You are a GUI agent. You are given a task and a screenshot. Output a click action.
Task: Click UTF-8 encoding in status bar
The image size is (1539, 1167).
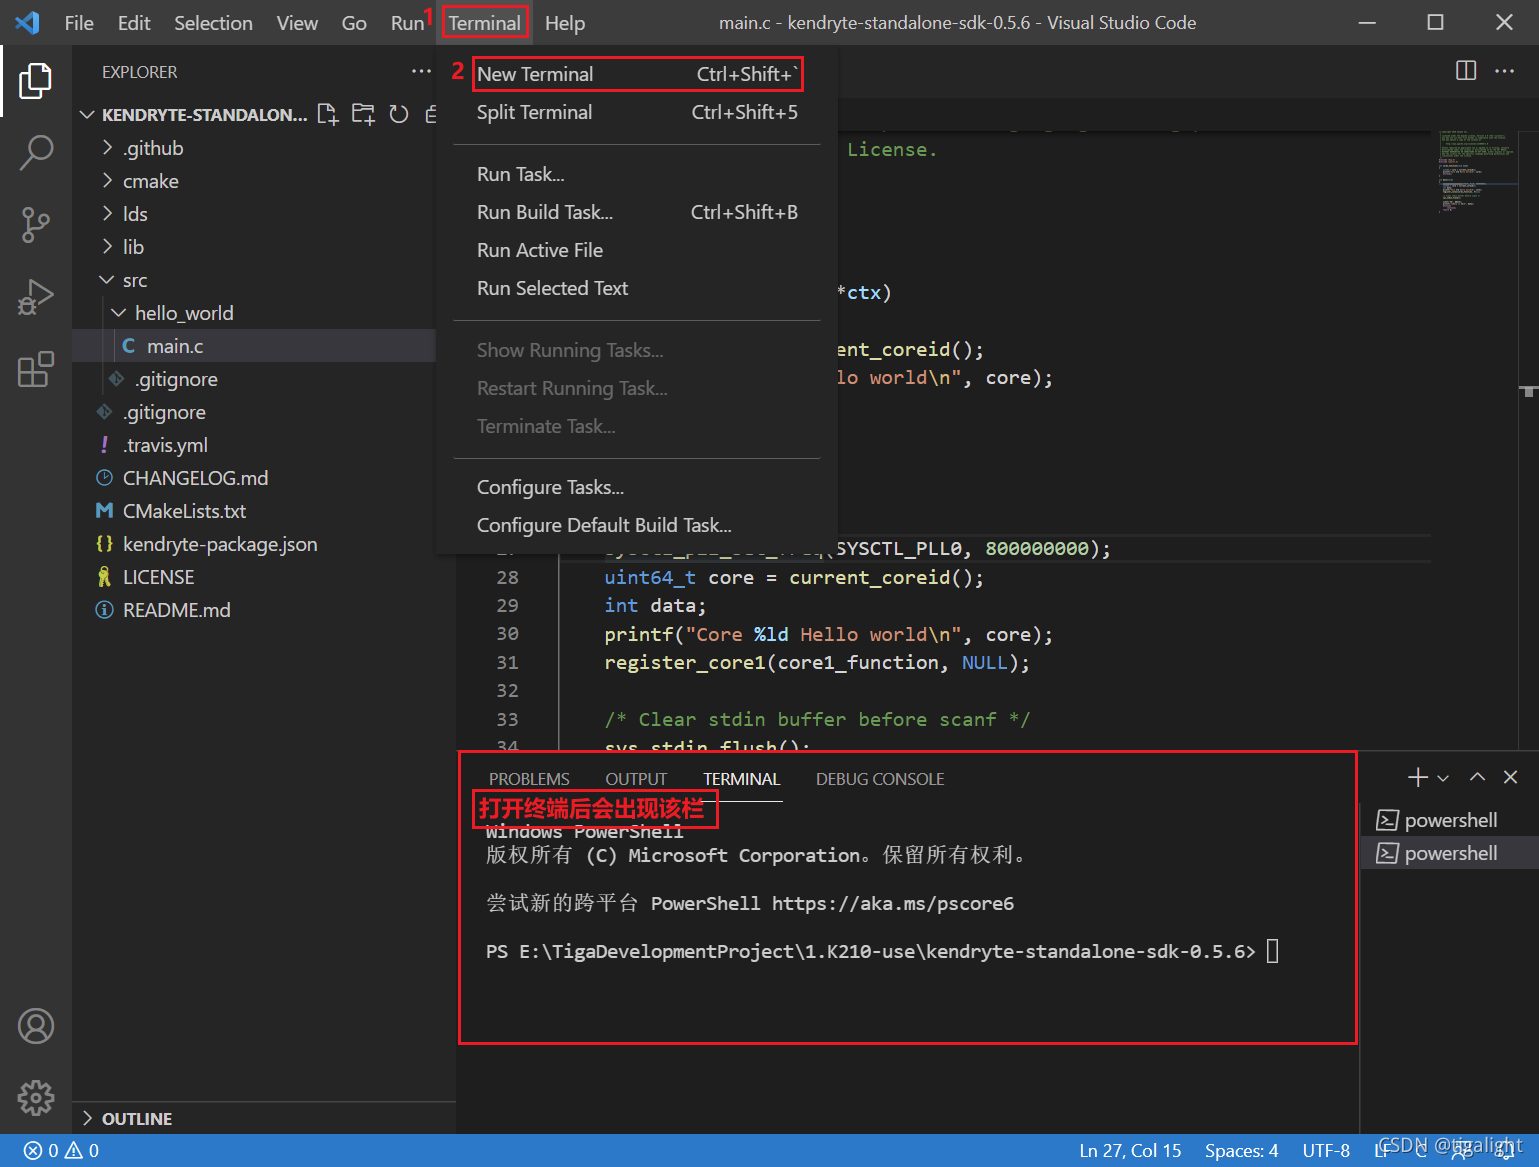click(1326, 1151)
